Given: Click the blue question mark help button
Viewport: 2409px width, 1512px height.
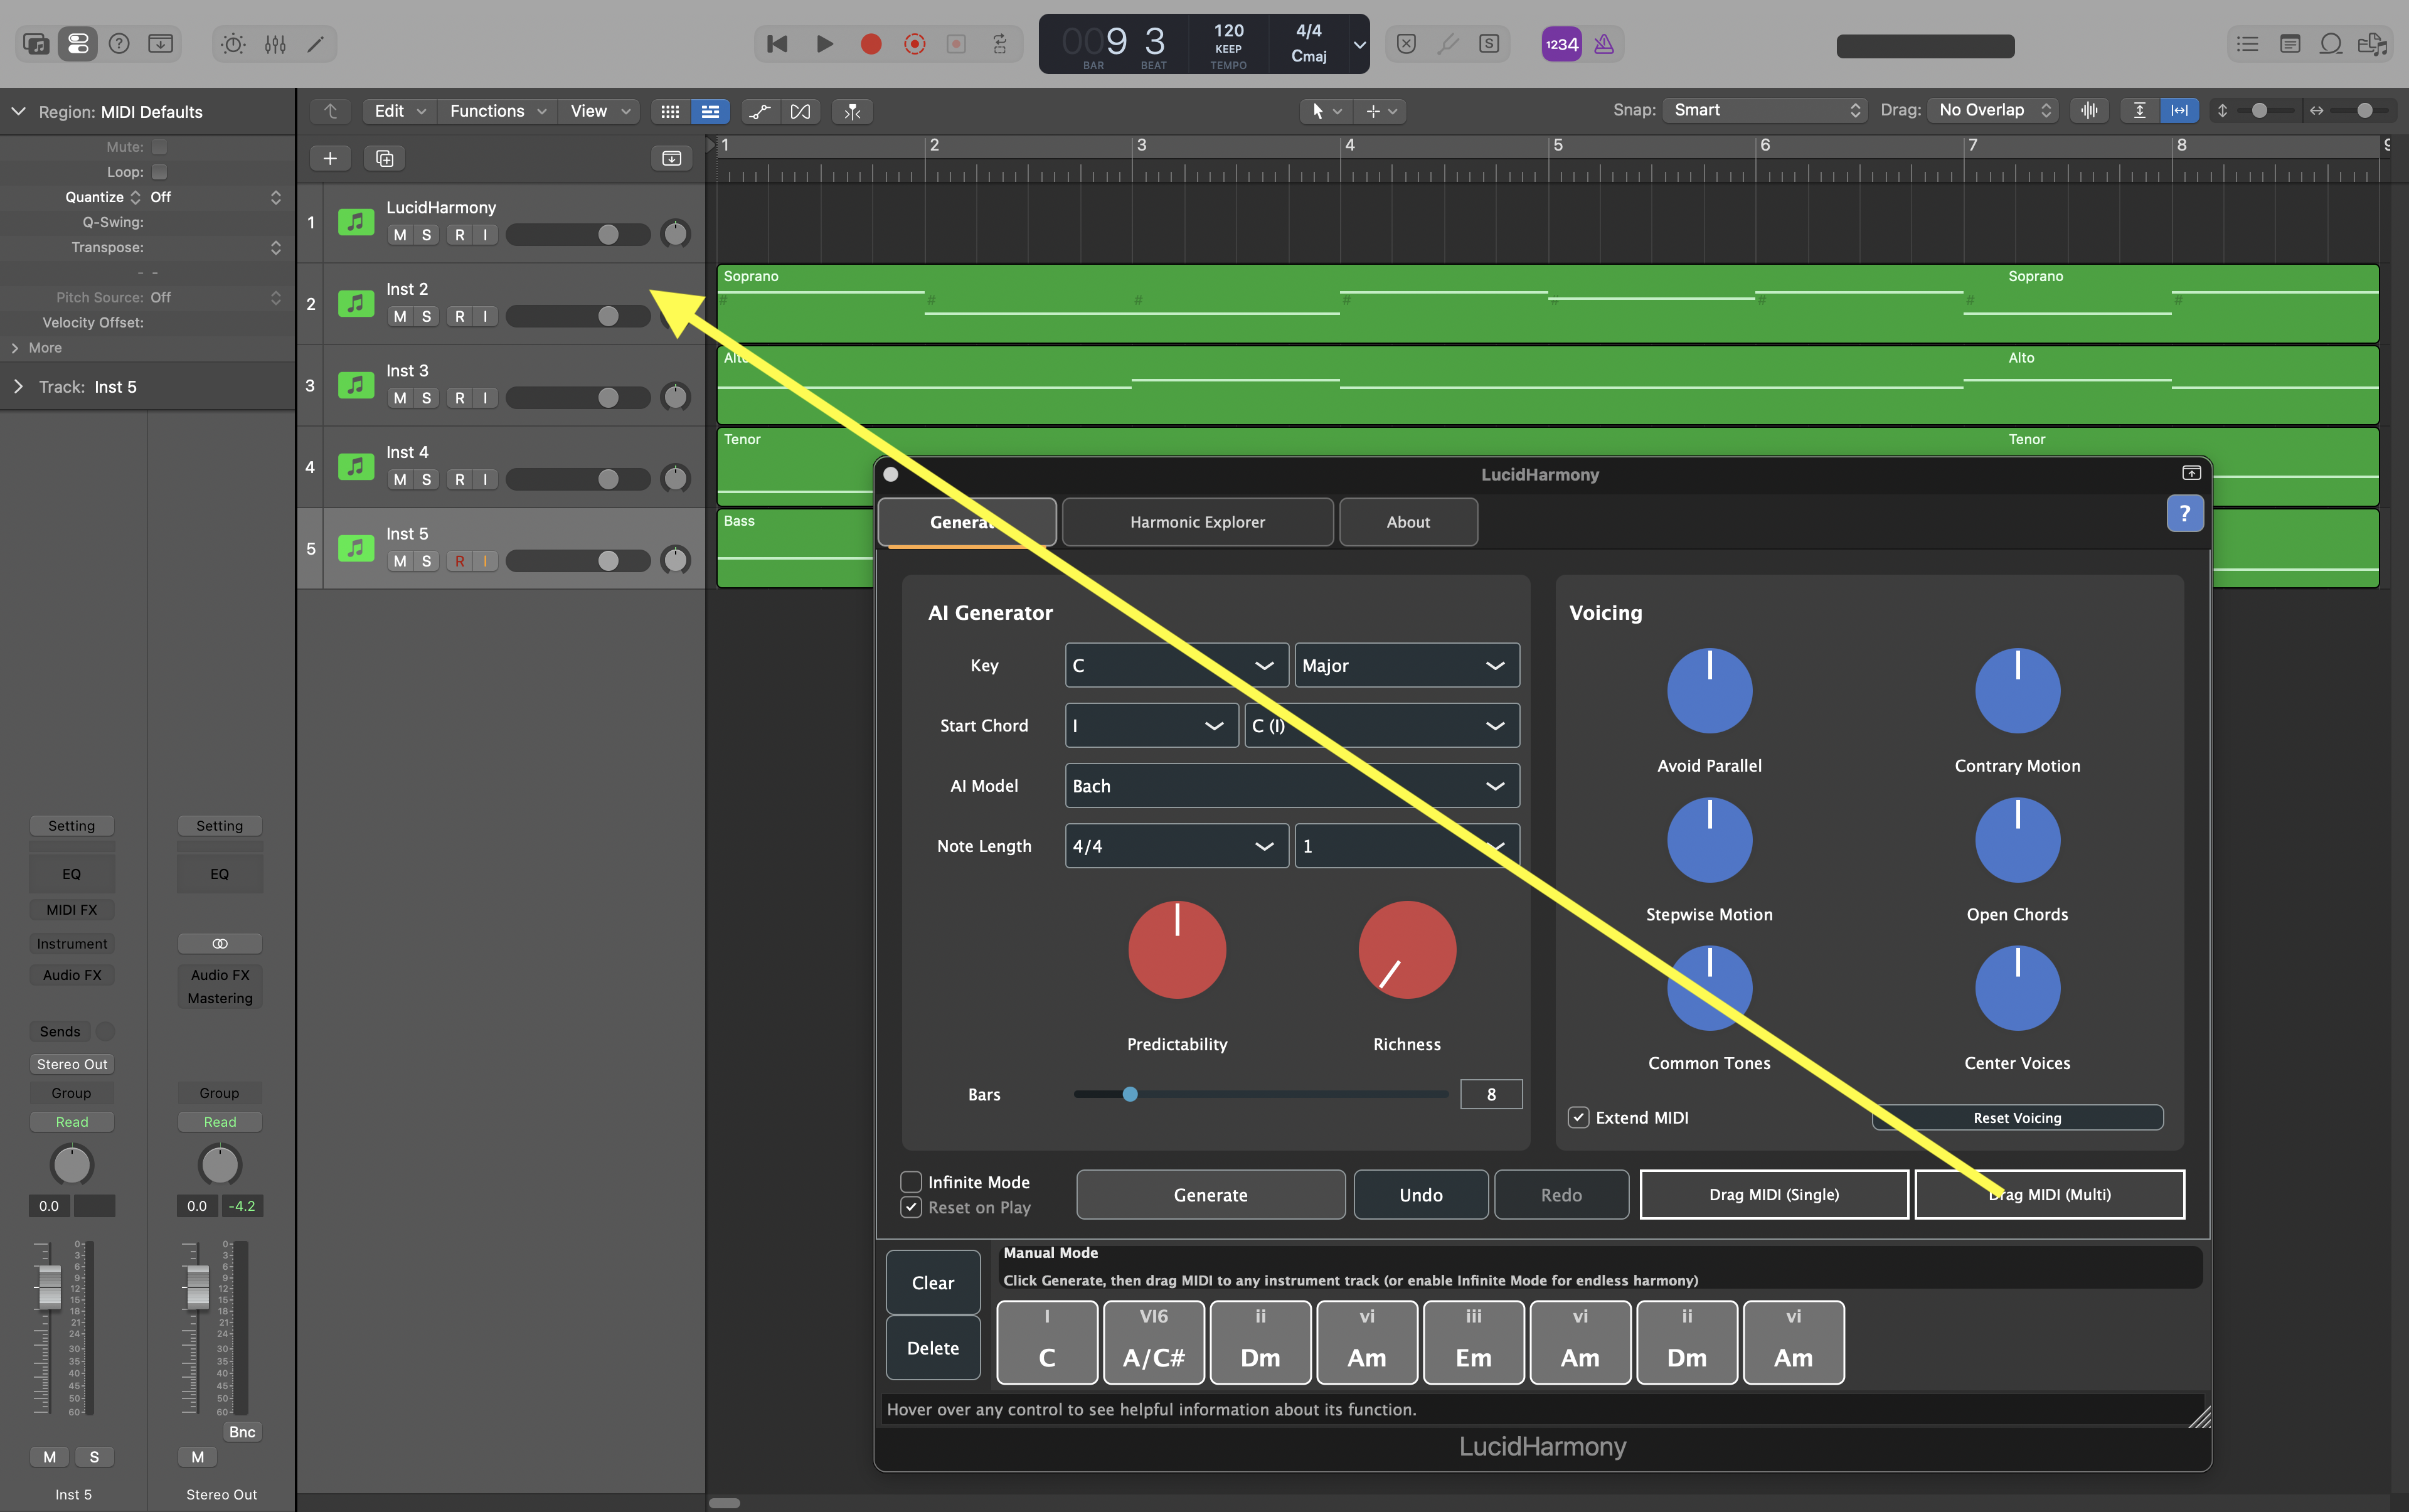Looking at the screenshot, I should tap(2185, 513).
